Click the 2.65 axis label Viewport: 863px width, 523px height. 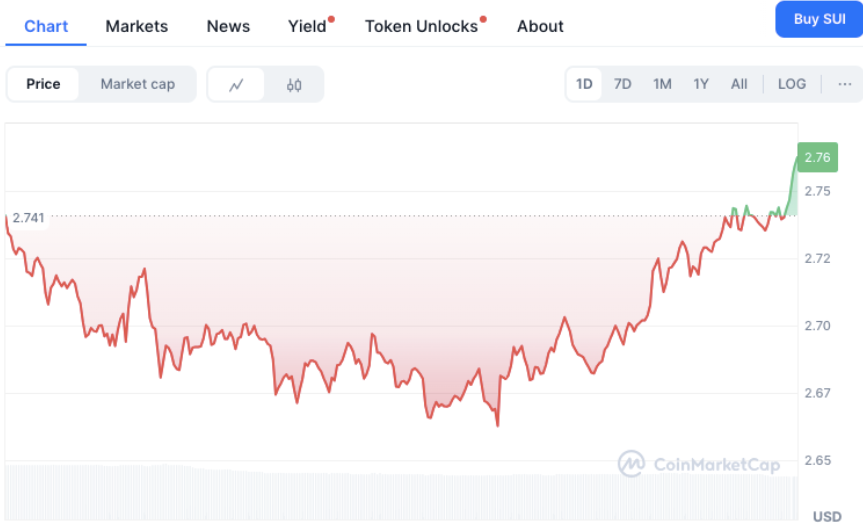[x=817, y=460]
